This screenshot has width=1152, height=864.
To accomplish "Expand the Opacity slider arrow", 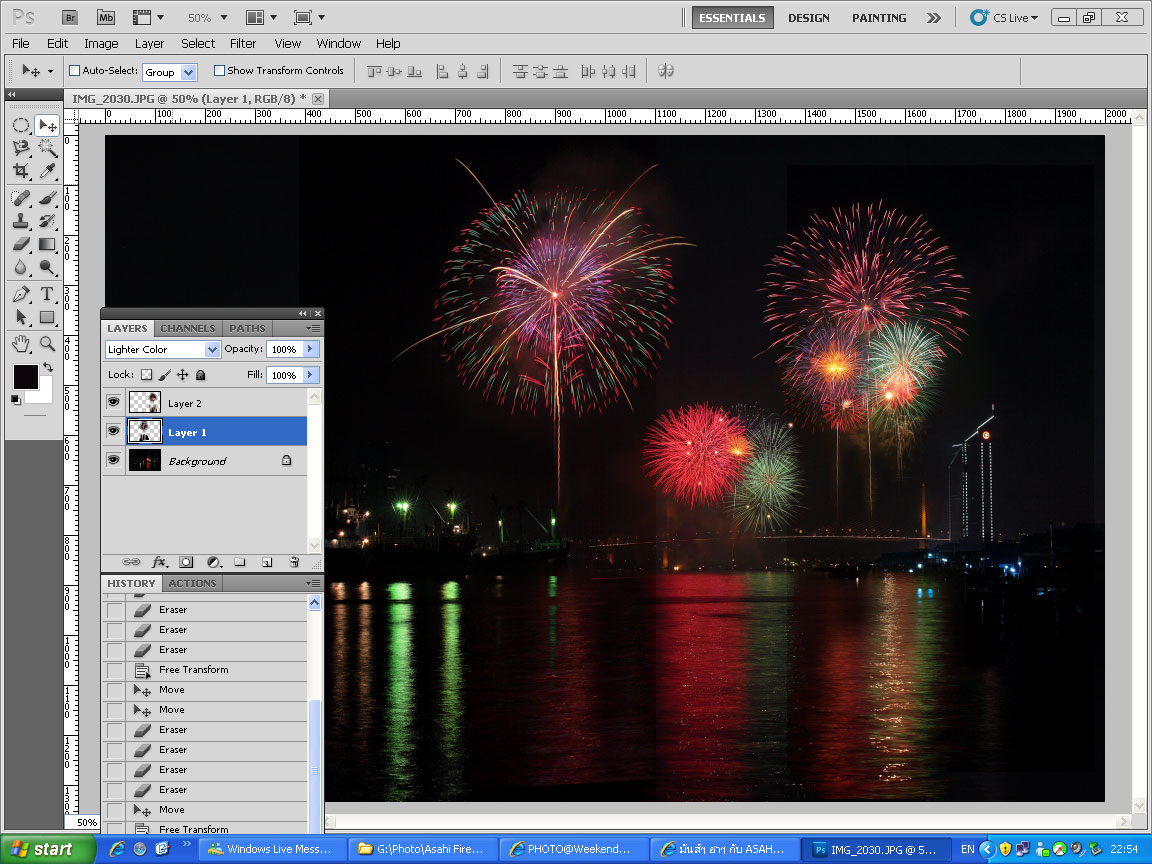I will click(x=310, y=349).
